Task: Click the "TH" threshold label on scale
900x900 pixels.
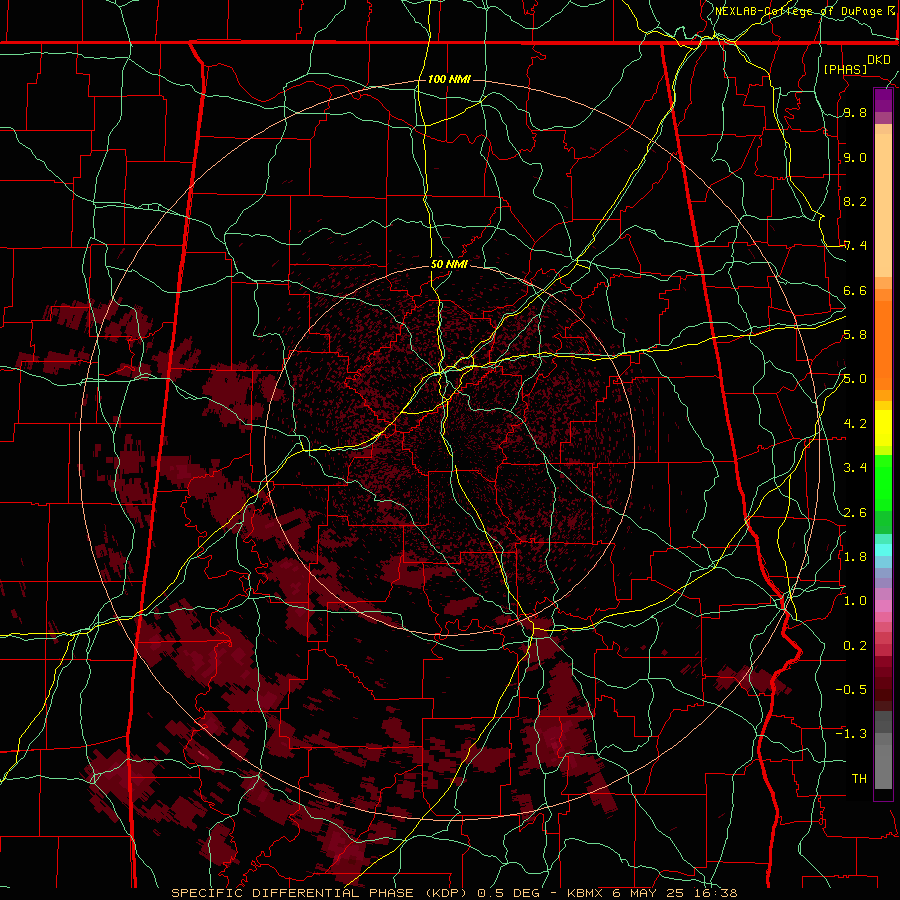Action: (859, 778)
